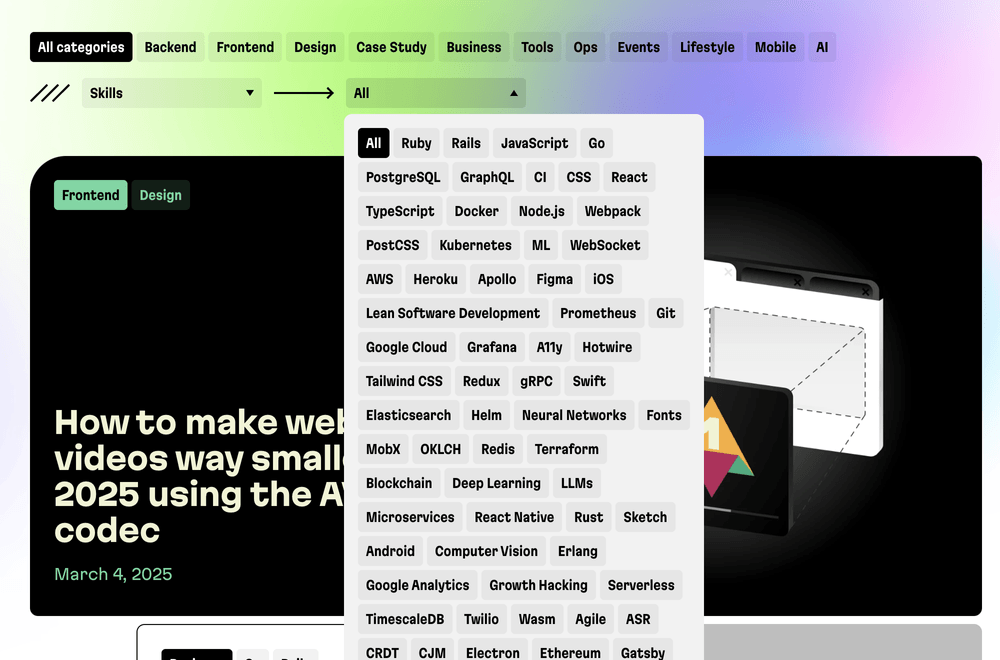Filter by the Blockchain skill
This screenshot has height=660, width=1000.
398,483
